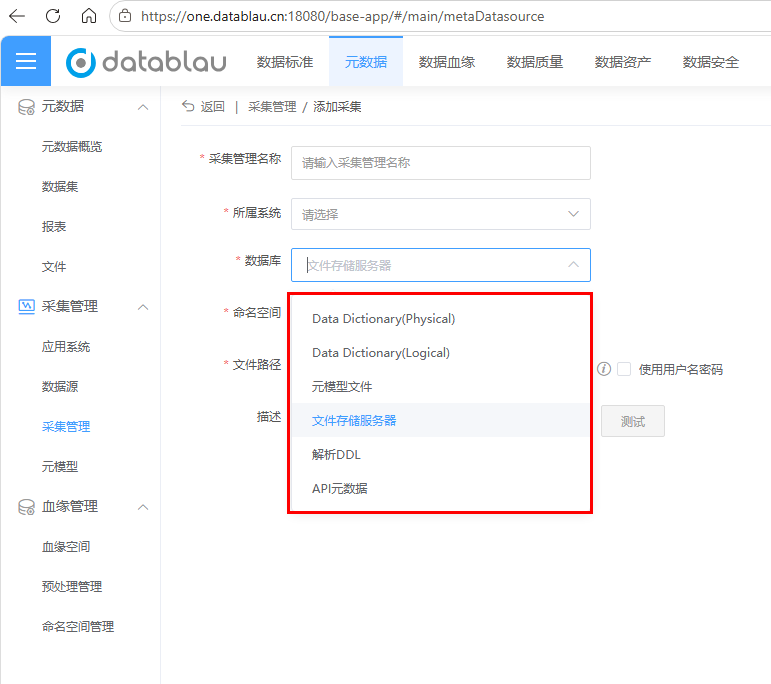
Task: Close the 数据库 dropdown via its arrow
Action: click(573, 265)
